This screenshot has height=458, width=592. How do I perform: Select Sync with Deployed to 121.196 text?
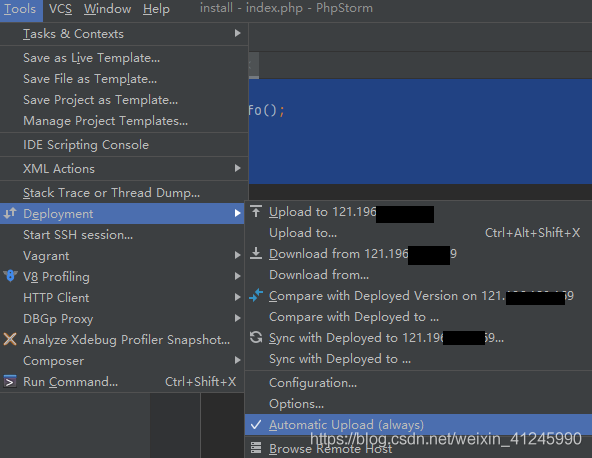[386, 338]
